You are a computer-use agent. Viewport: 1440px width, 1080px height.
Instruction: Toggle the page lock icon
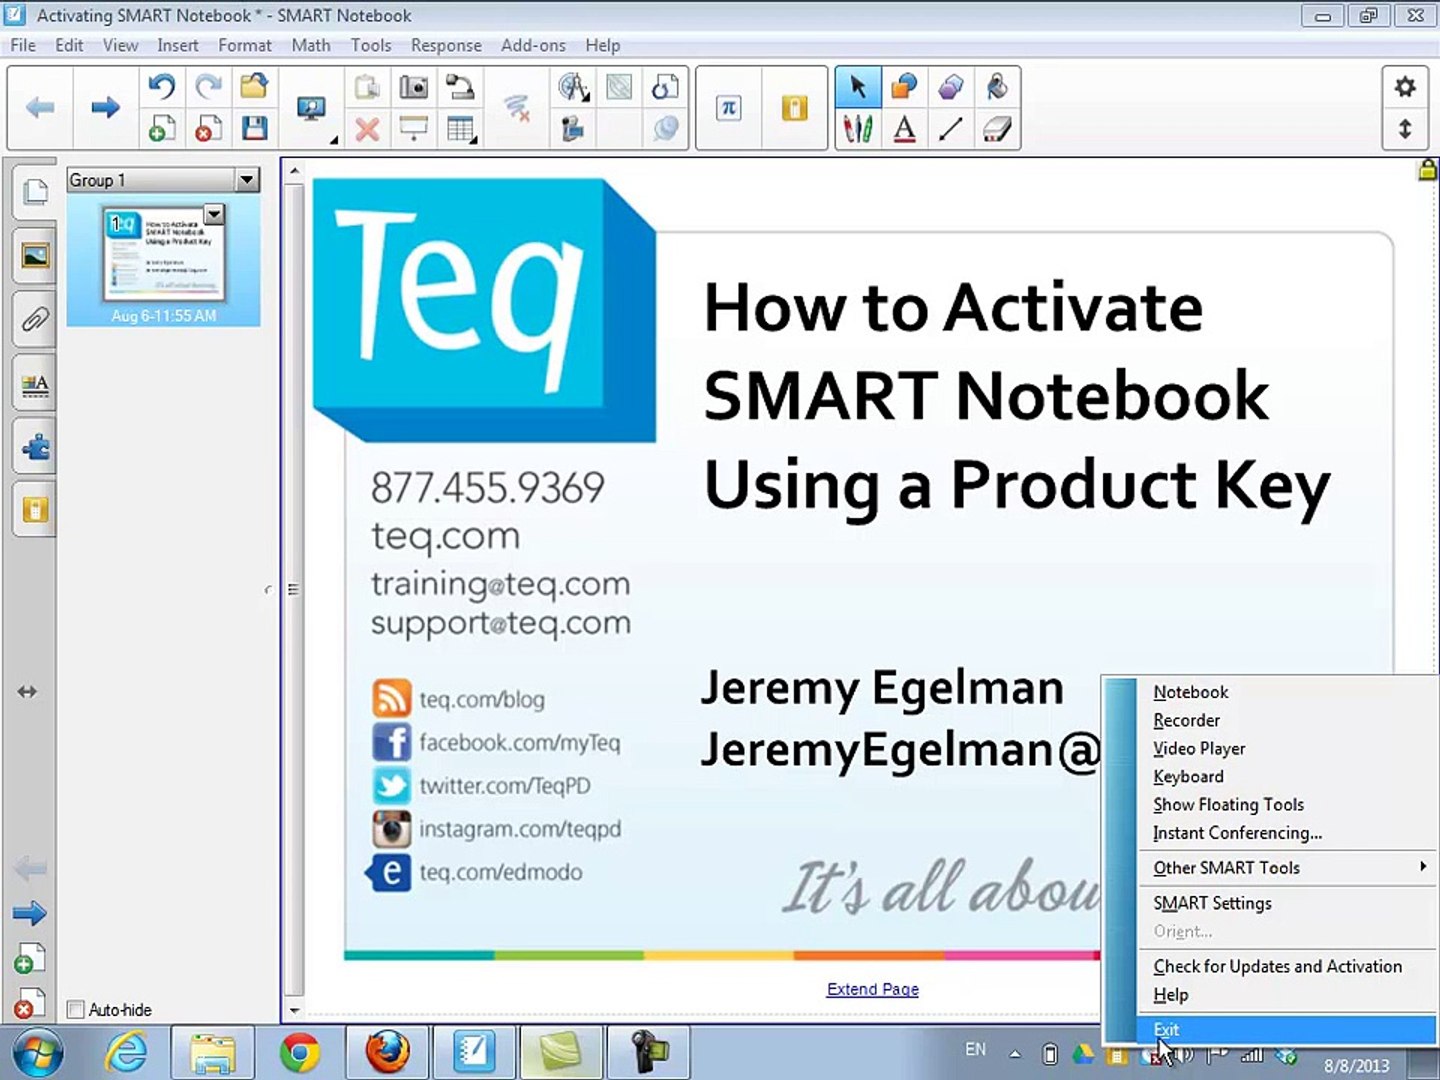pos(1427,170)
